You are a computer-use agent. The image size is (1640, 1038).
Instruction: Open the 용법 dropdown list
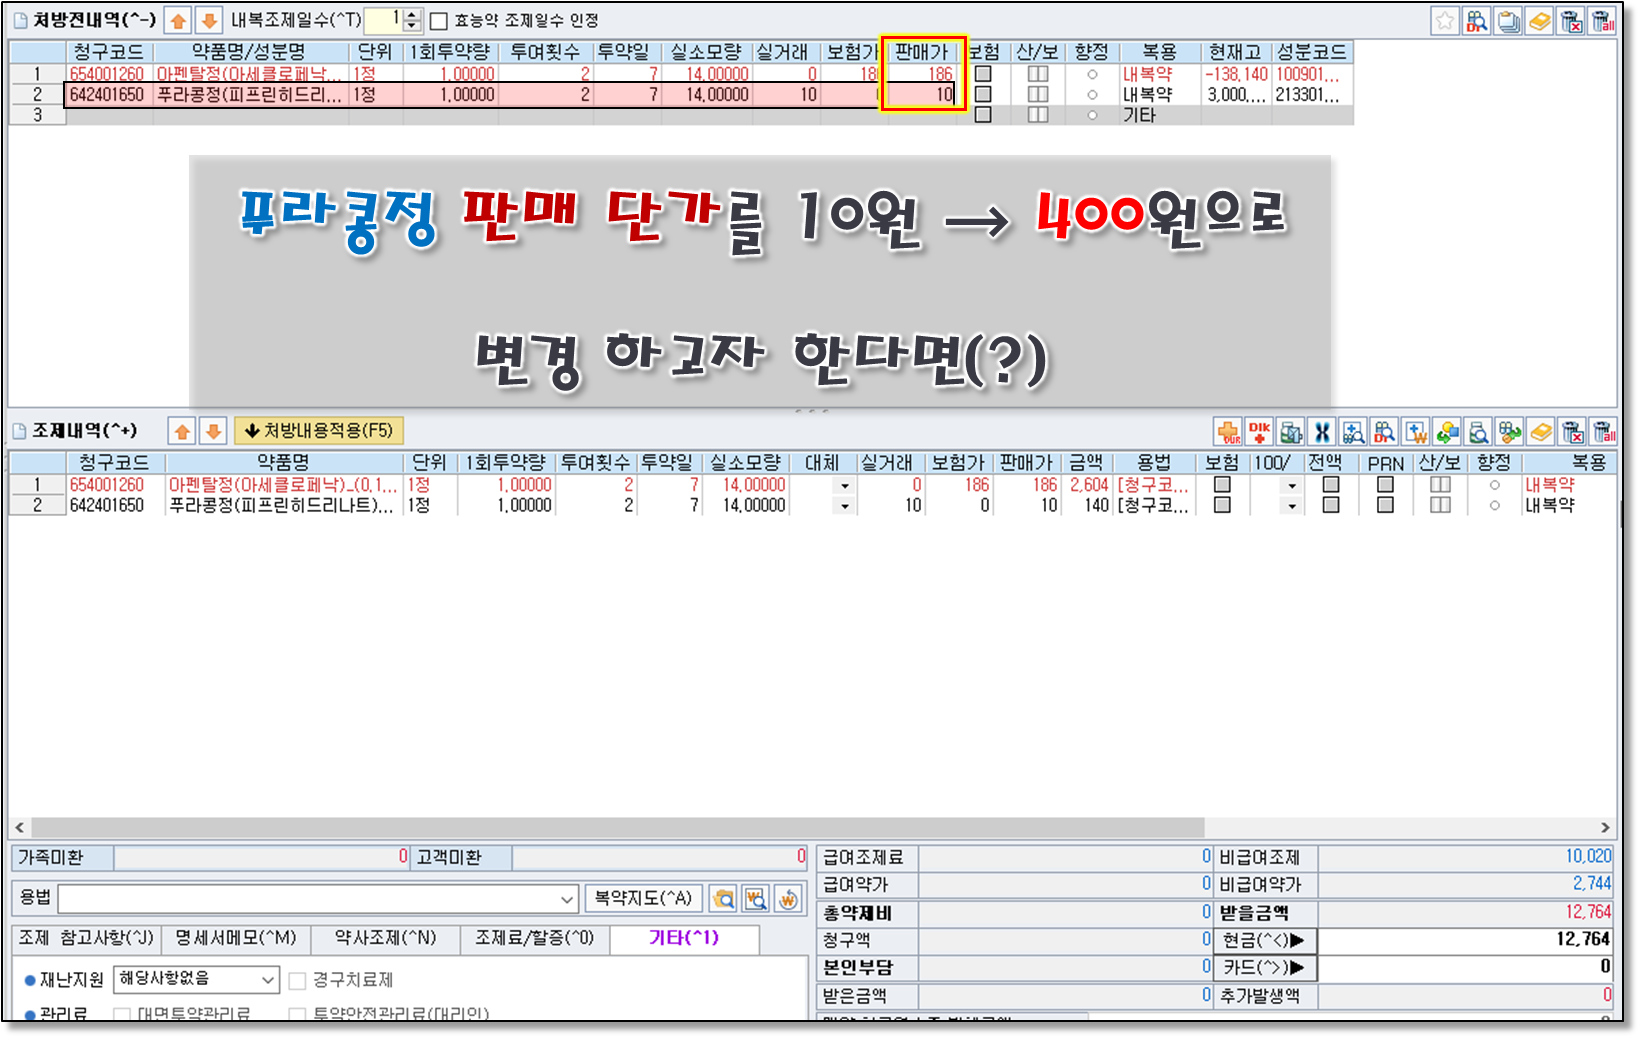click(x=567, y=899)
